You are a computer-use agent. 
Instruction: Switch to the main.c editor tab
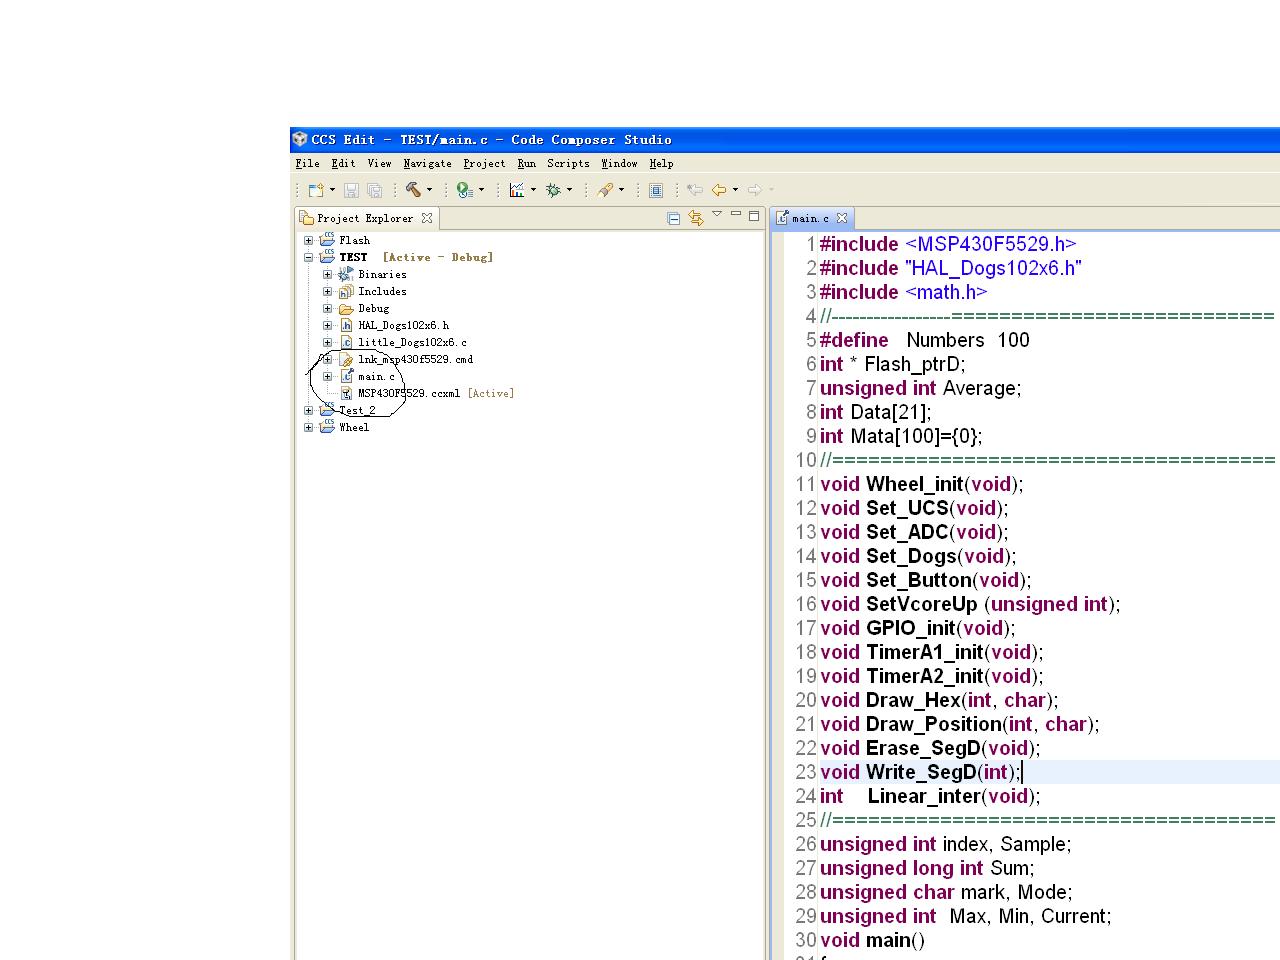809,218
